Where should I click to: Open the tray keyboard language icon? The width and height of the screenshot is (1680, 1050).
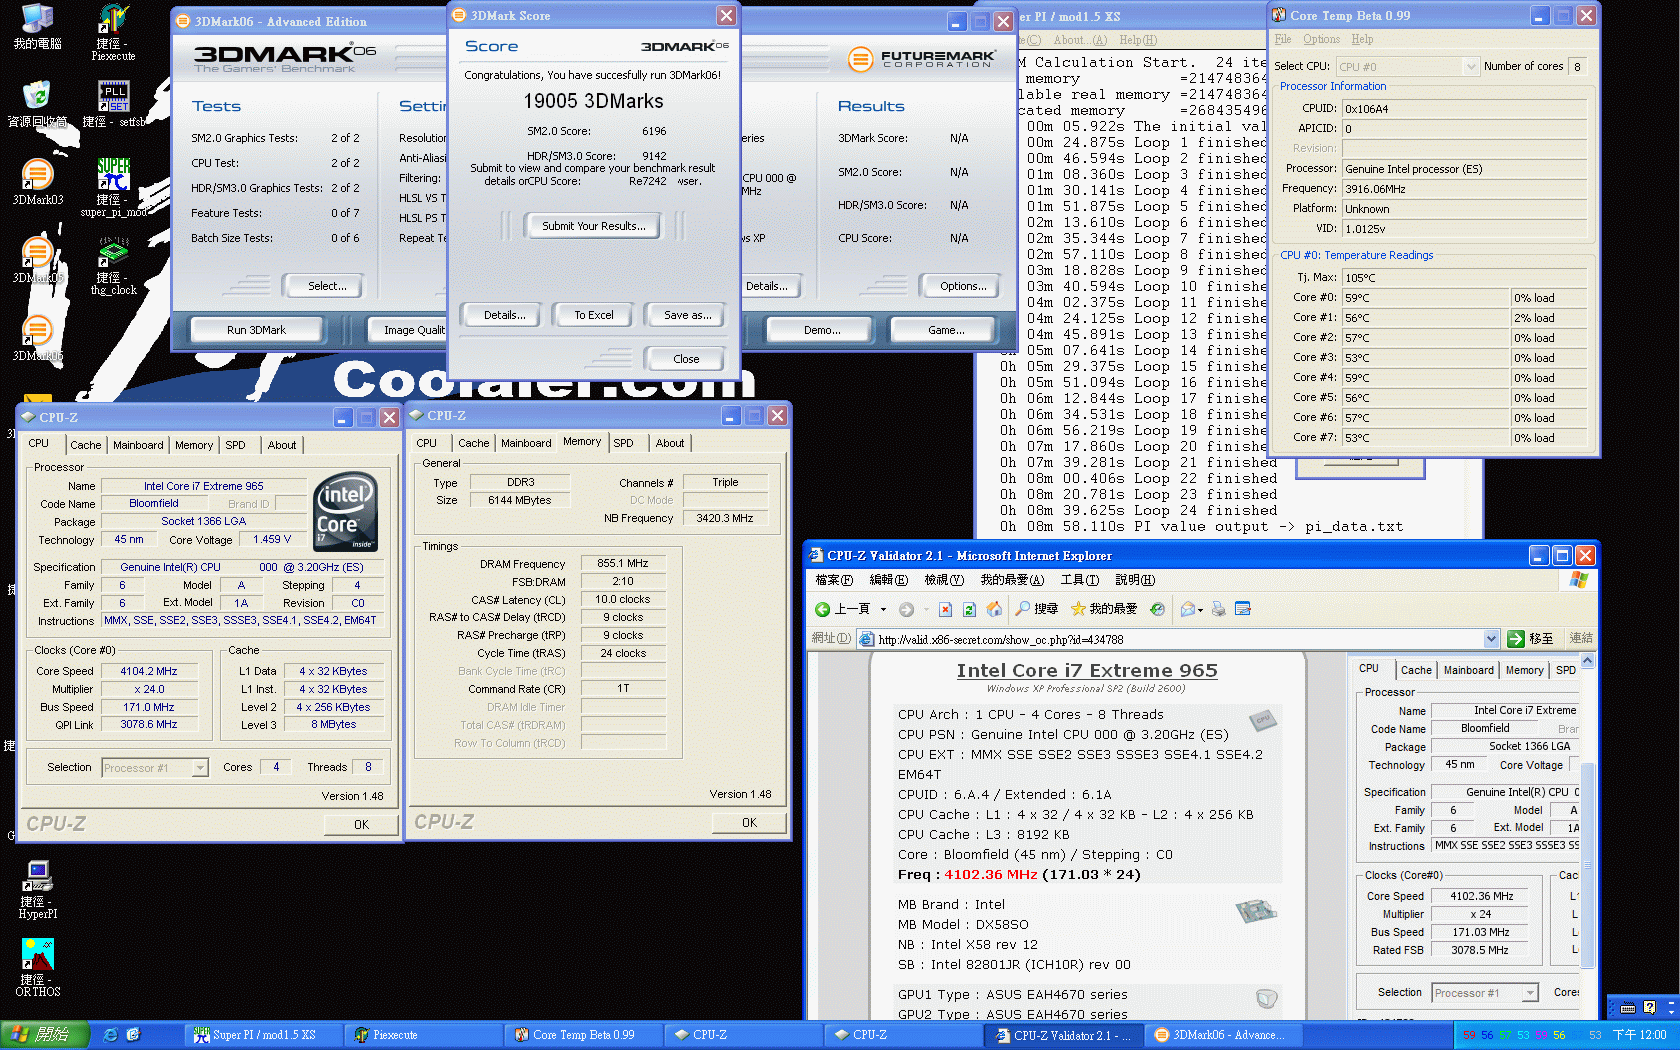pyautogui.click(x=1627, y=1008)
